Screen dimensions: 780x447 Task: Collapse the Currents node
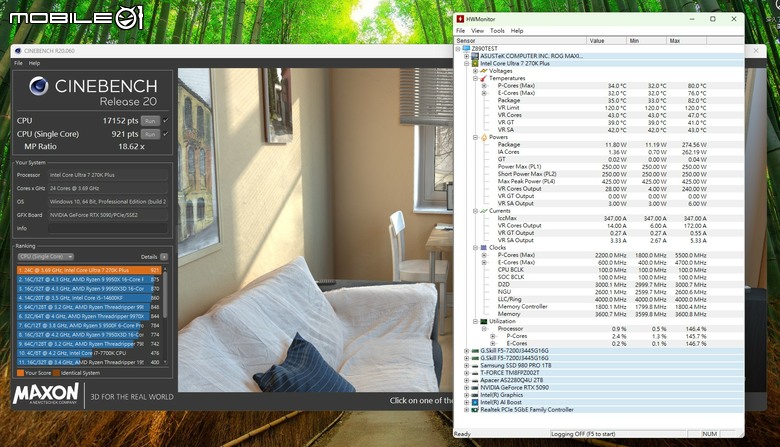point(476,211)
